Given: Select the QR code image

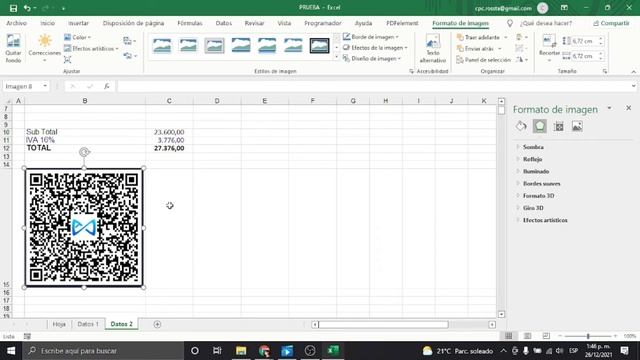Looking at the screenshot, I should click(x=84, y=228).
